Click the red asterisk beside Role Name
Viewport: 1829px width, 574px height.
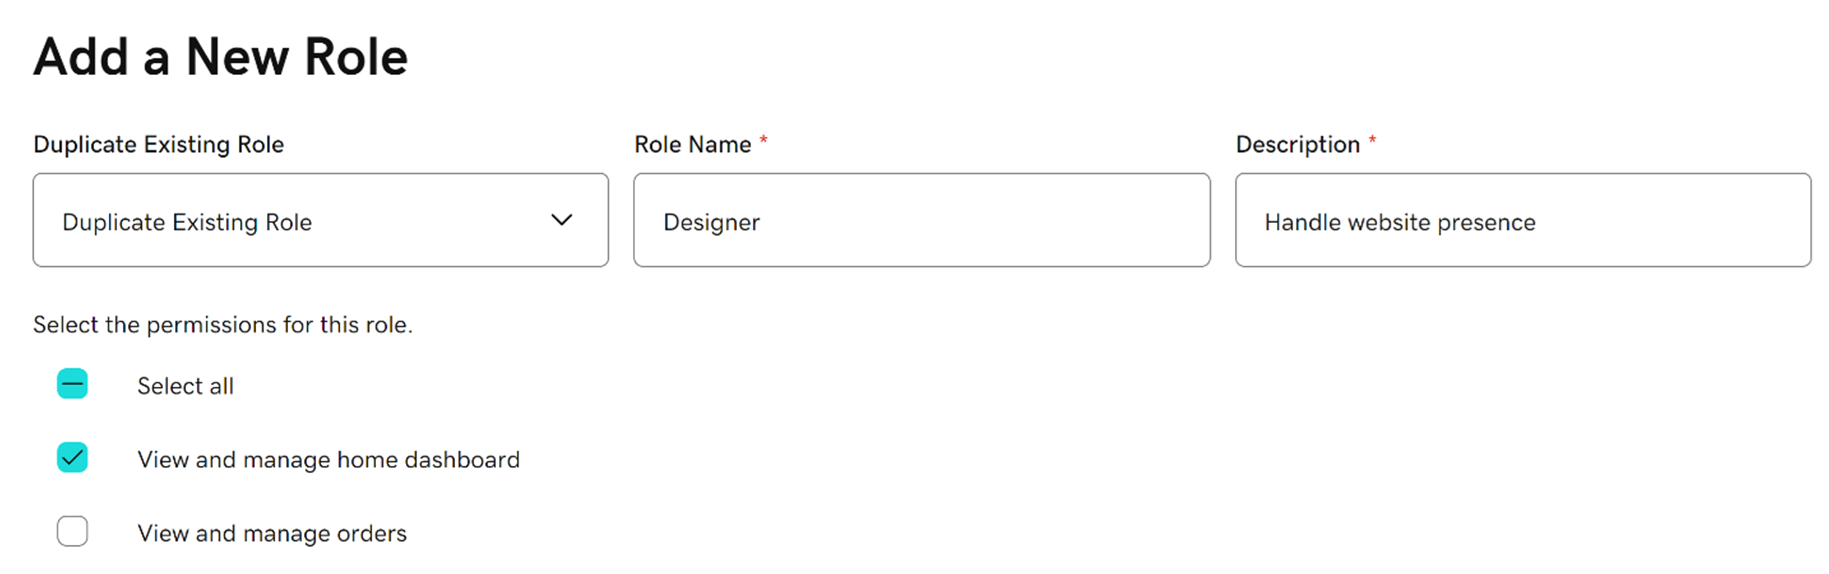tap(763, 140)
